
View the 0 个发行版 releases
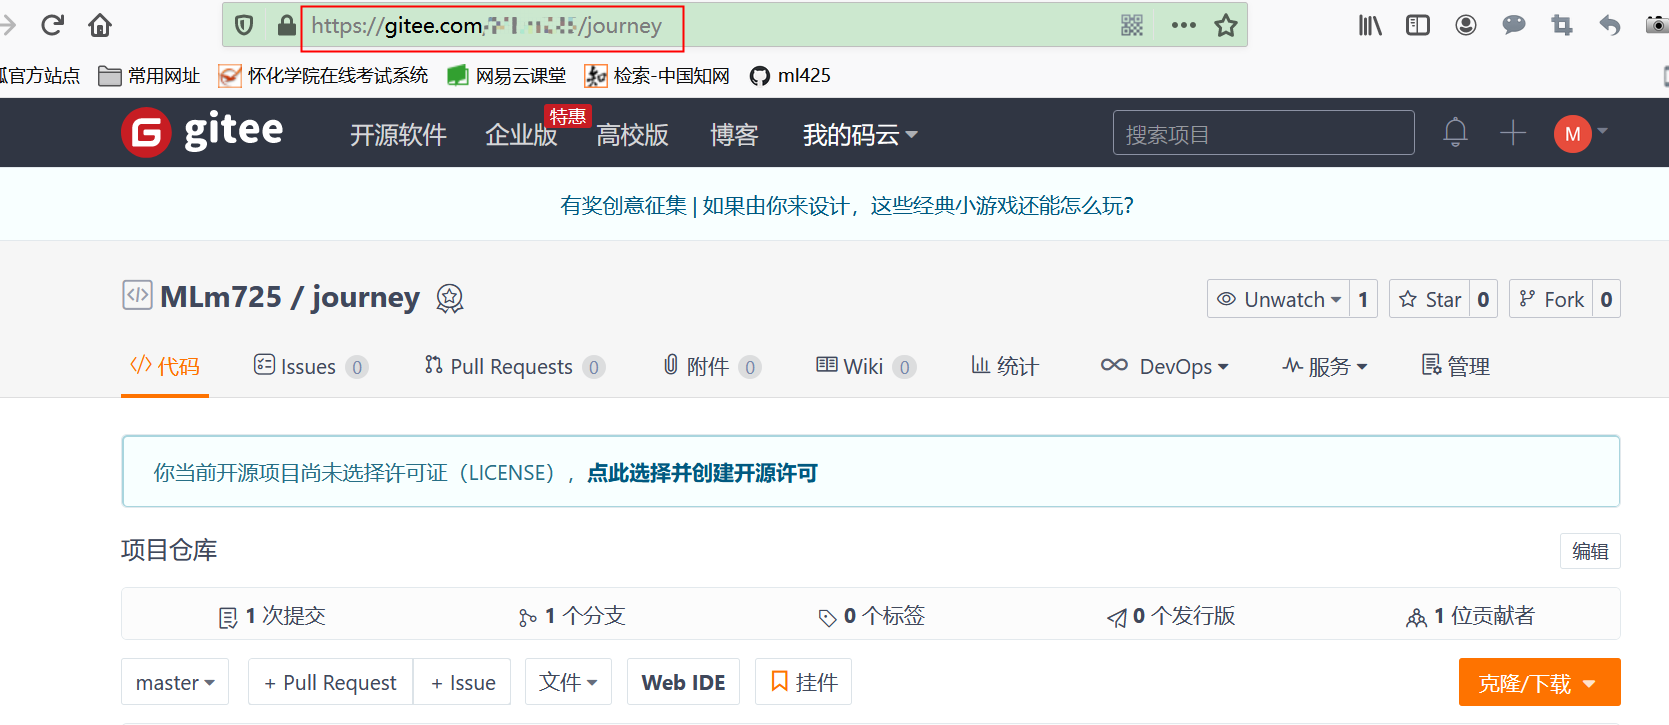1170,616
